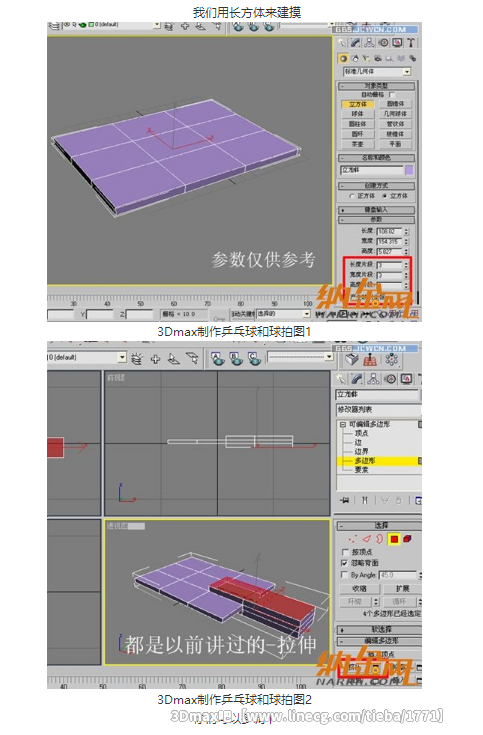Select the 立方体 radio under 创建方式
483x735 pixels.
coord(385,196)
